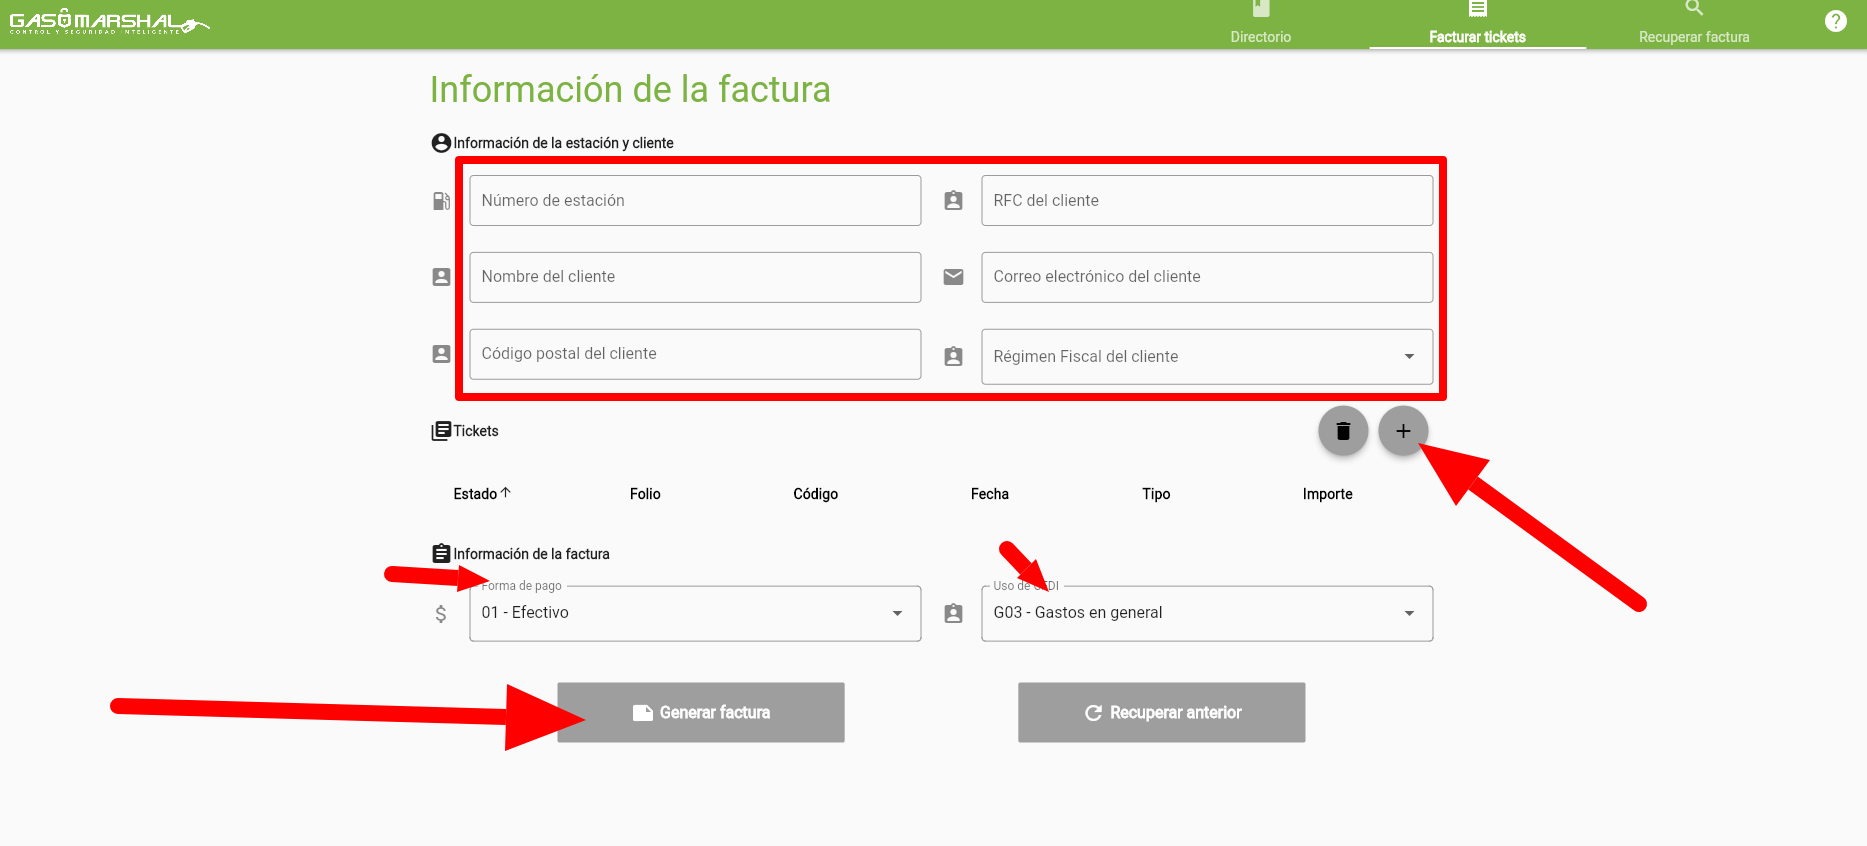Click the person icon beside Nombre del cliente
The height and width of the screenshot is (846, 1867).
[x=441, y=277]
